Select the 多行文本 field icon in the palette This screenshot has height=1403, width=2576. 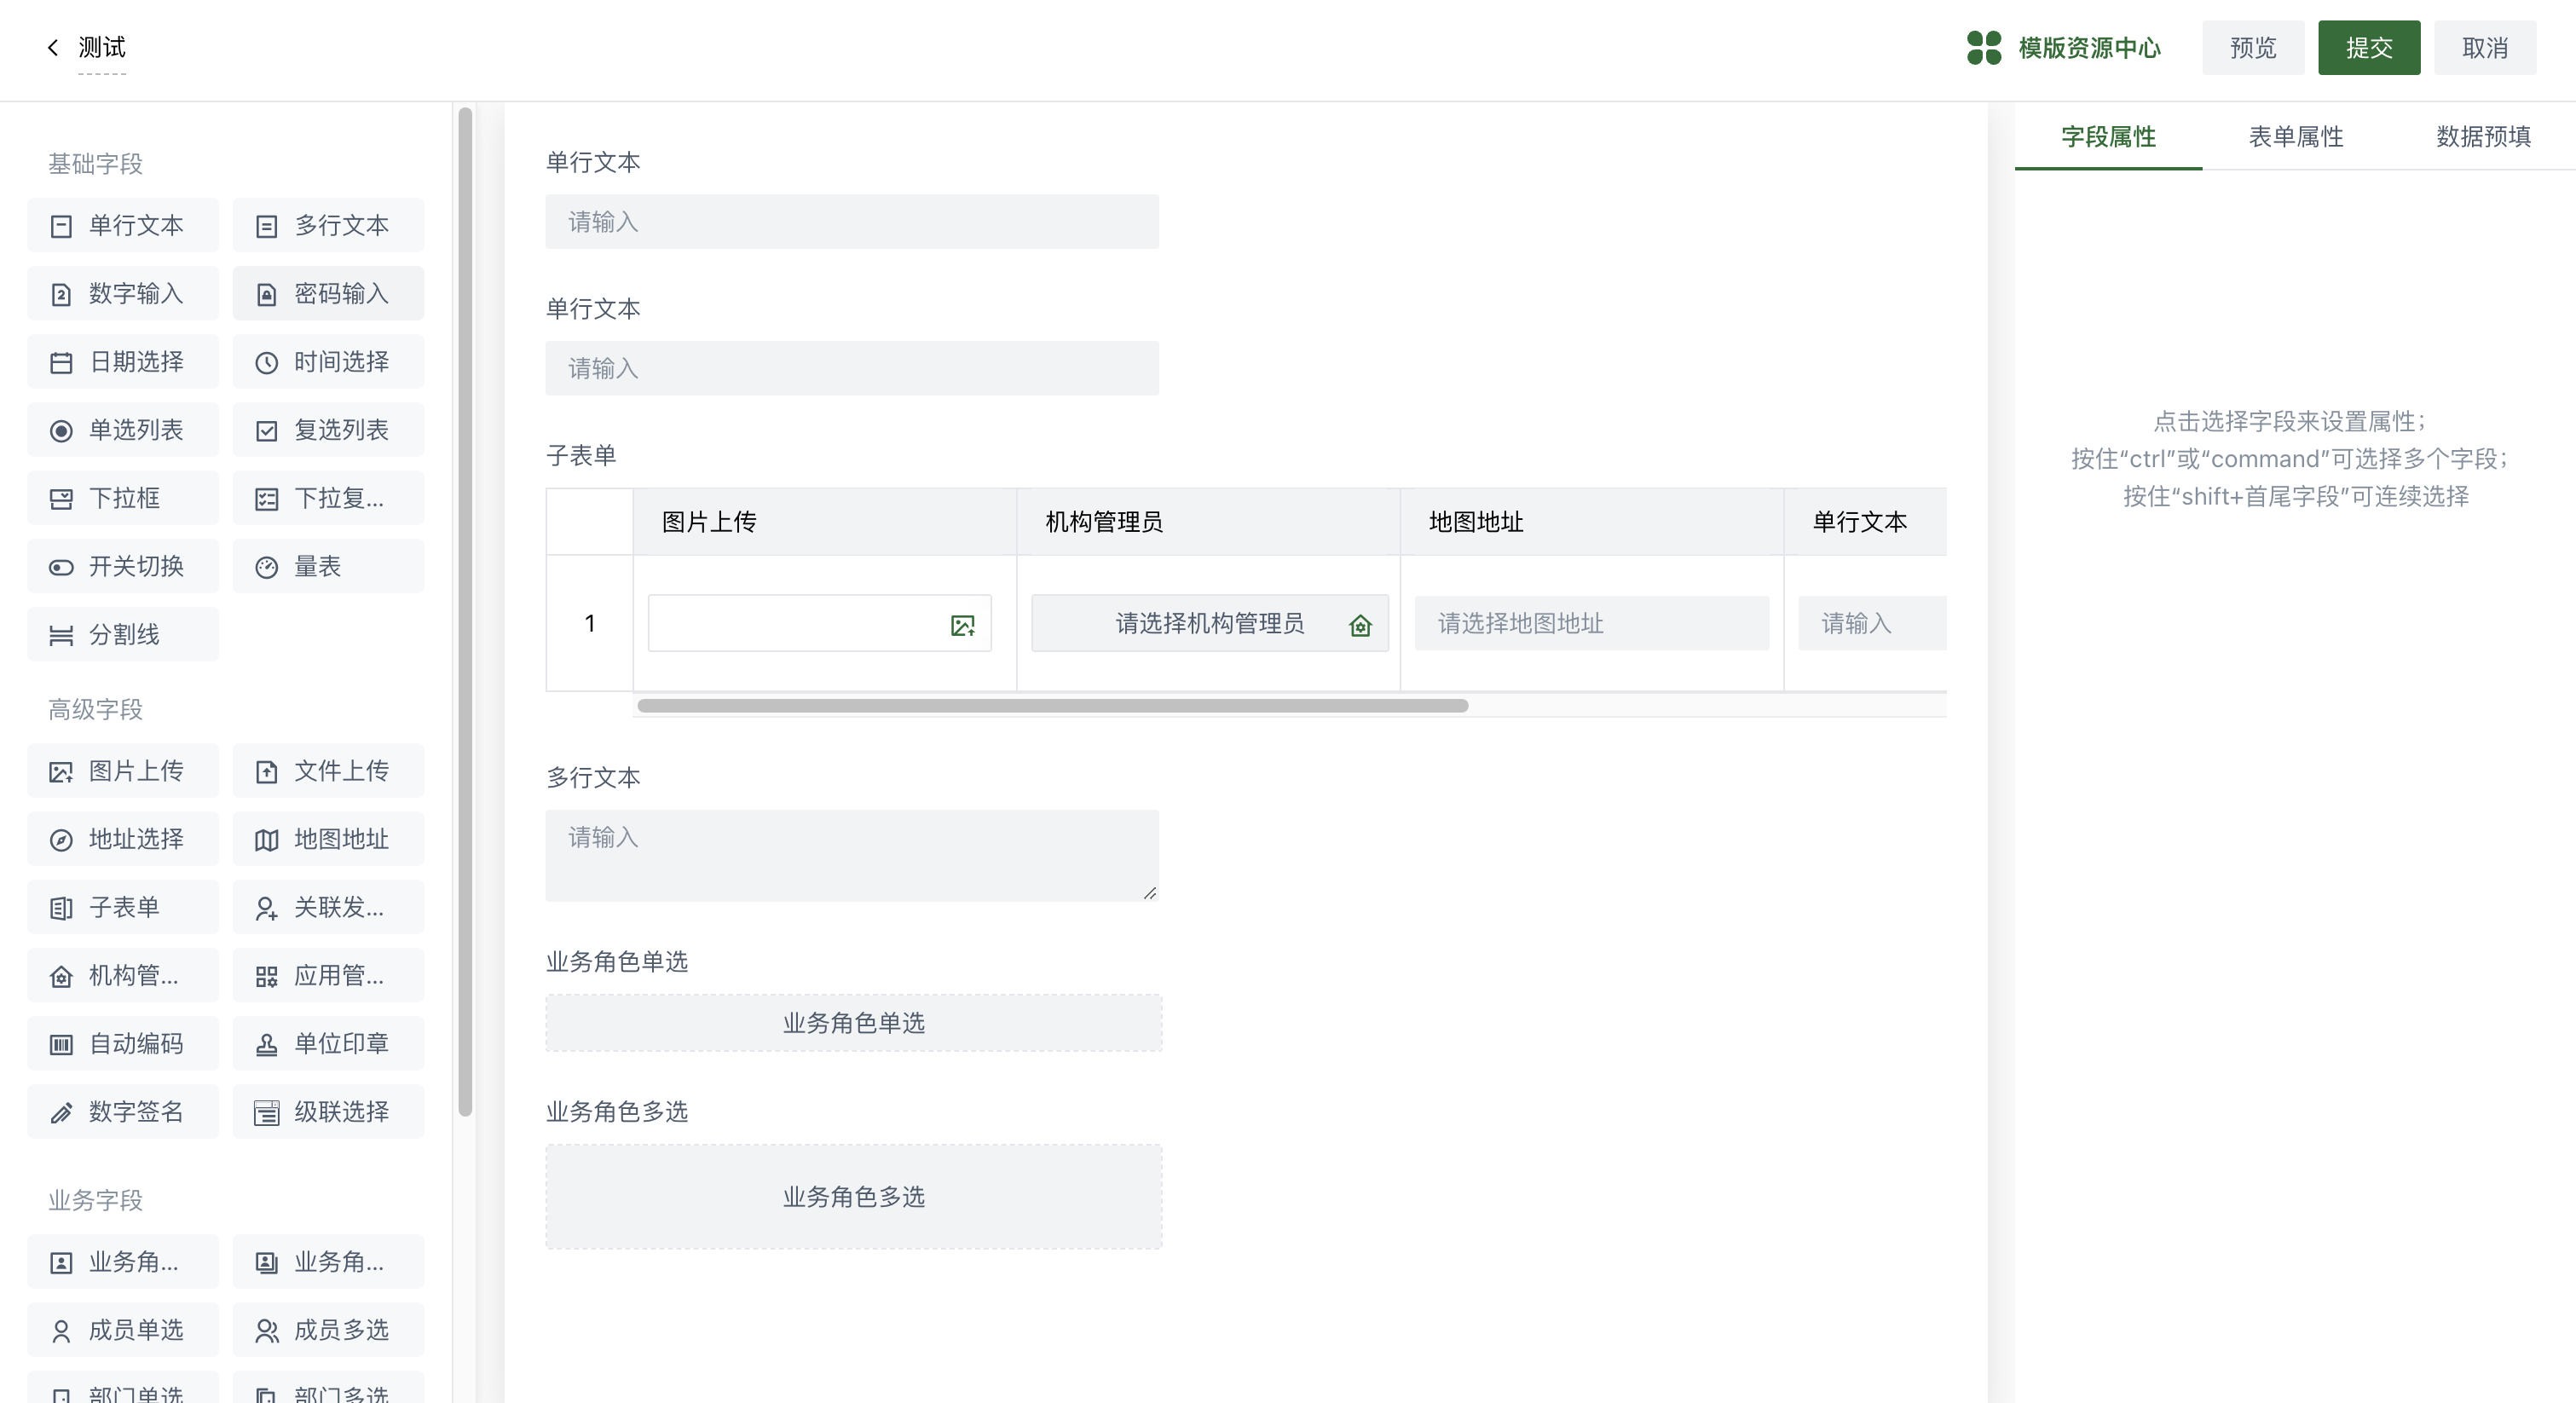[266, 226]
